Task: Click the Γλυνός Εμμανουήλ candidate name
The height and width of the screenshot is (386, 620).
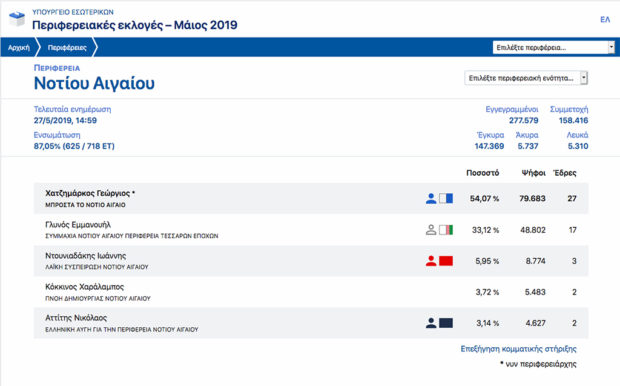Action: point(78,225)
